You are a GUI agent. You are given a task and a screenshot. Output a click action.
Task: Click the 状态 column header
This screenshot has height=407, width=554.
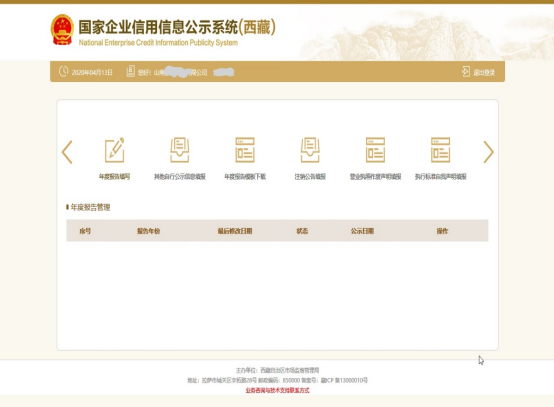(302, 231)
